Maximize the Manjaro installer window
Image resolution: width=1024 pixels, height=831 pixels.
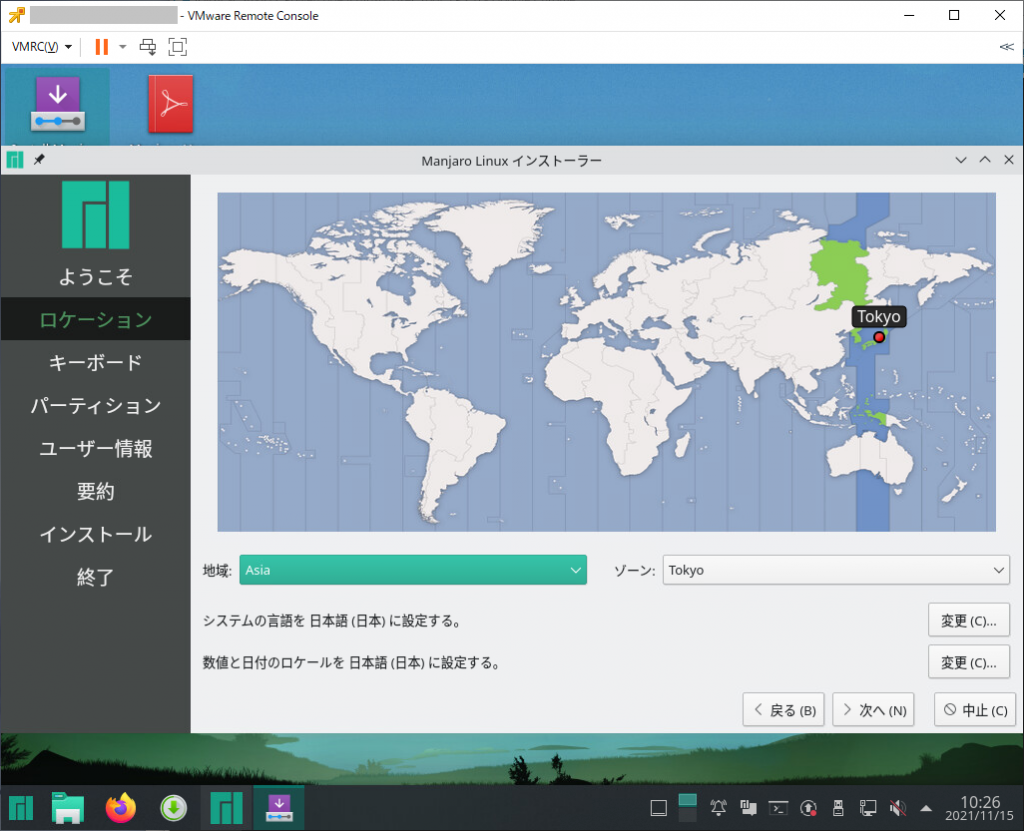pyautogui.click(x=985, y=160)
